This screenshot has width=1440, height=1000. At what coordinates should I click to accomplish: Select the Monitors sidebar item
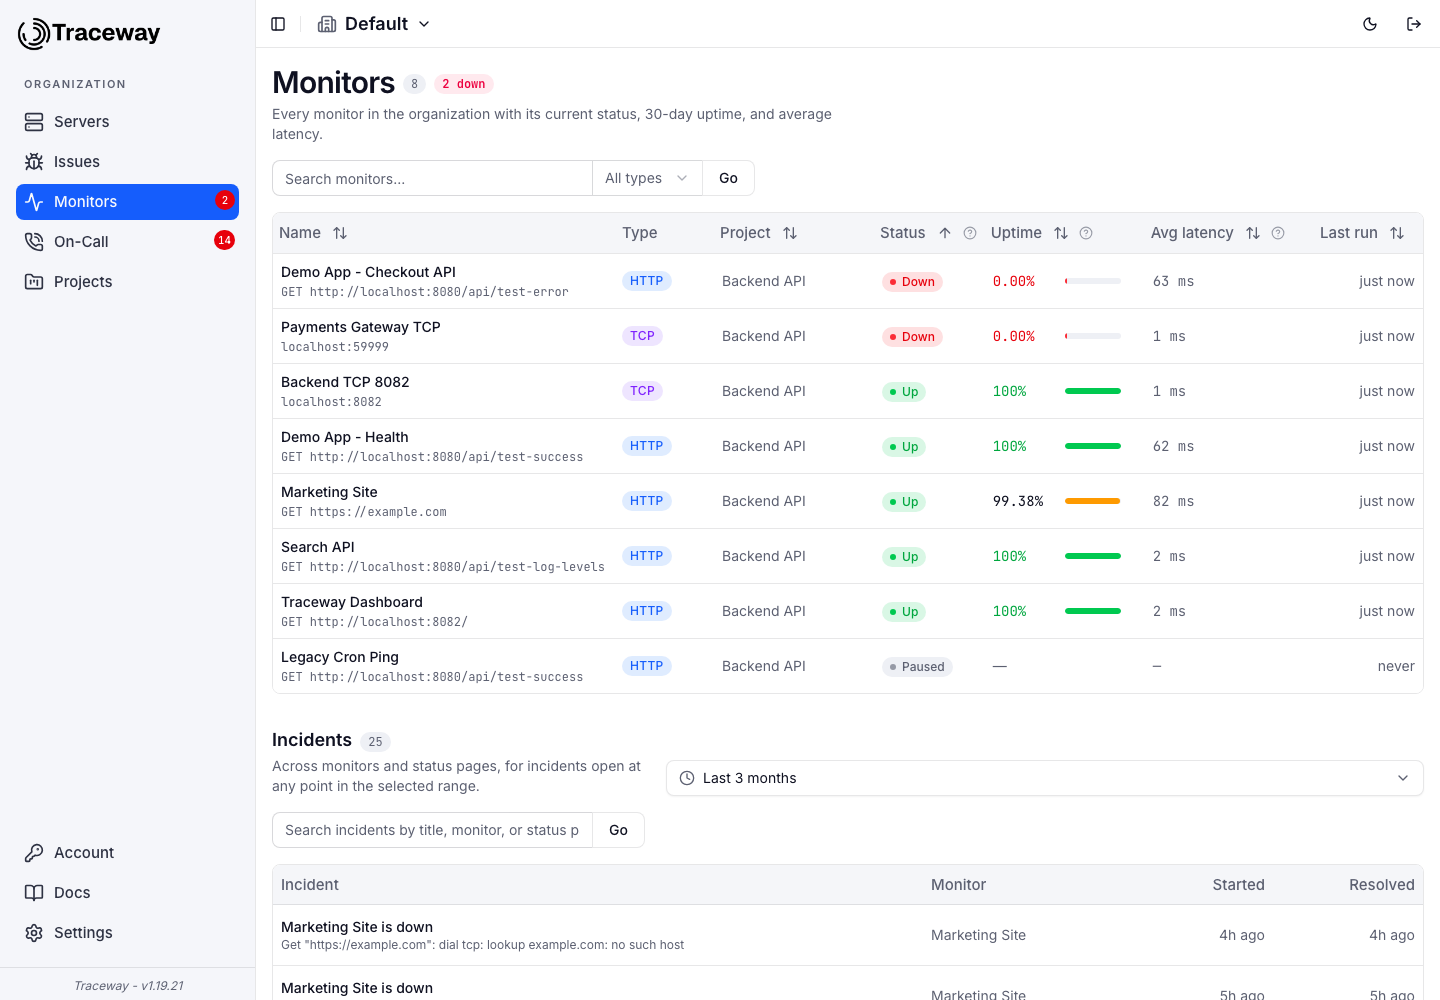coord(127,202)
